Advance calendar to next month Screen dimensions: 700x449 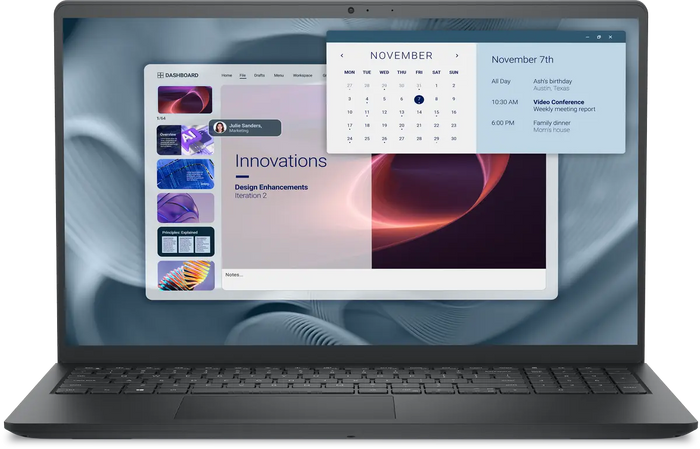[457, 56]
